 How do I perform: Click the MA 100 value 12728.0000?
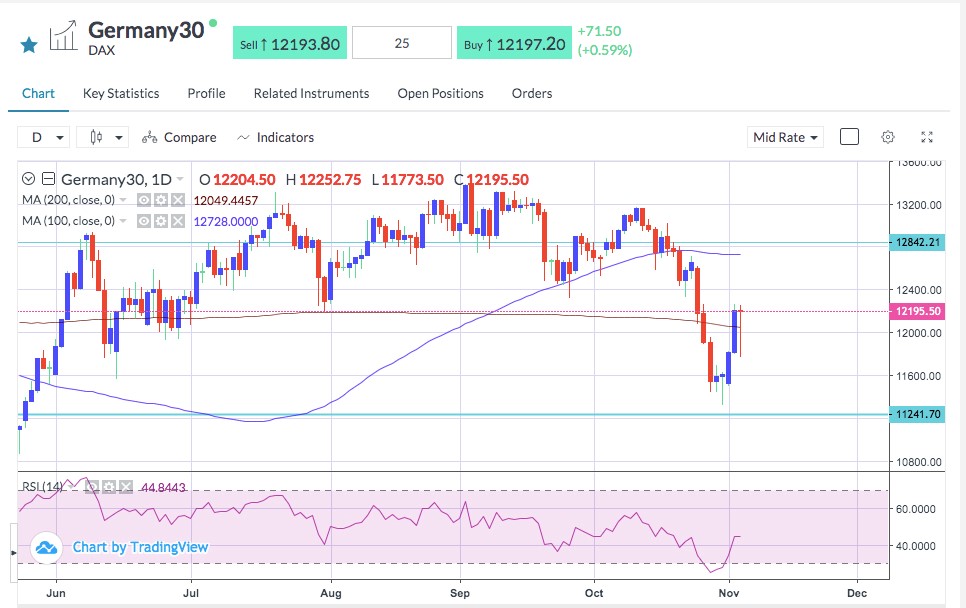click(225, 221)
